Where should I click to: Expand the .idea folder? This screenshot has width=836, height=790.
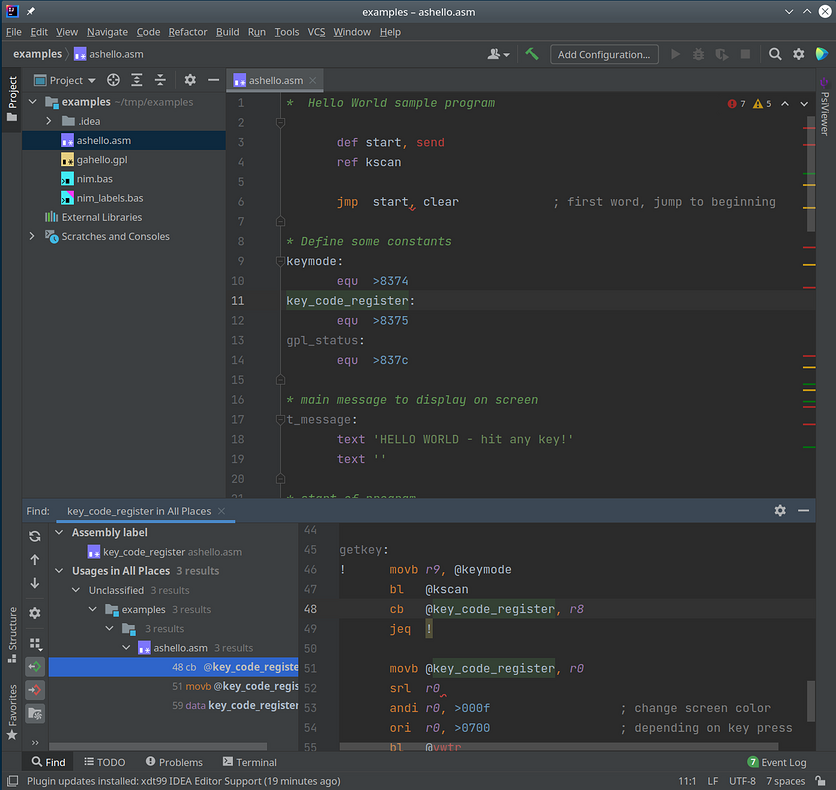pos(49,121)
